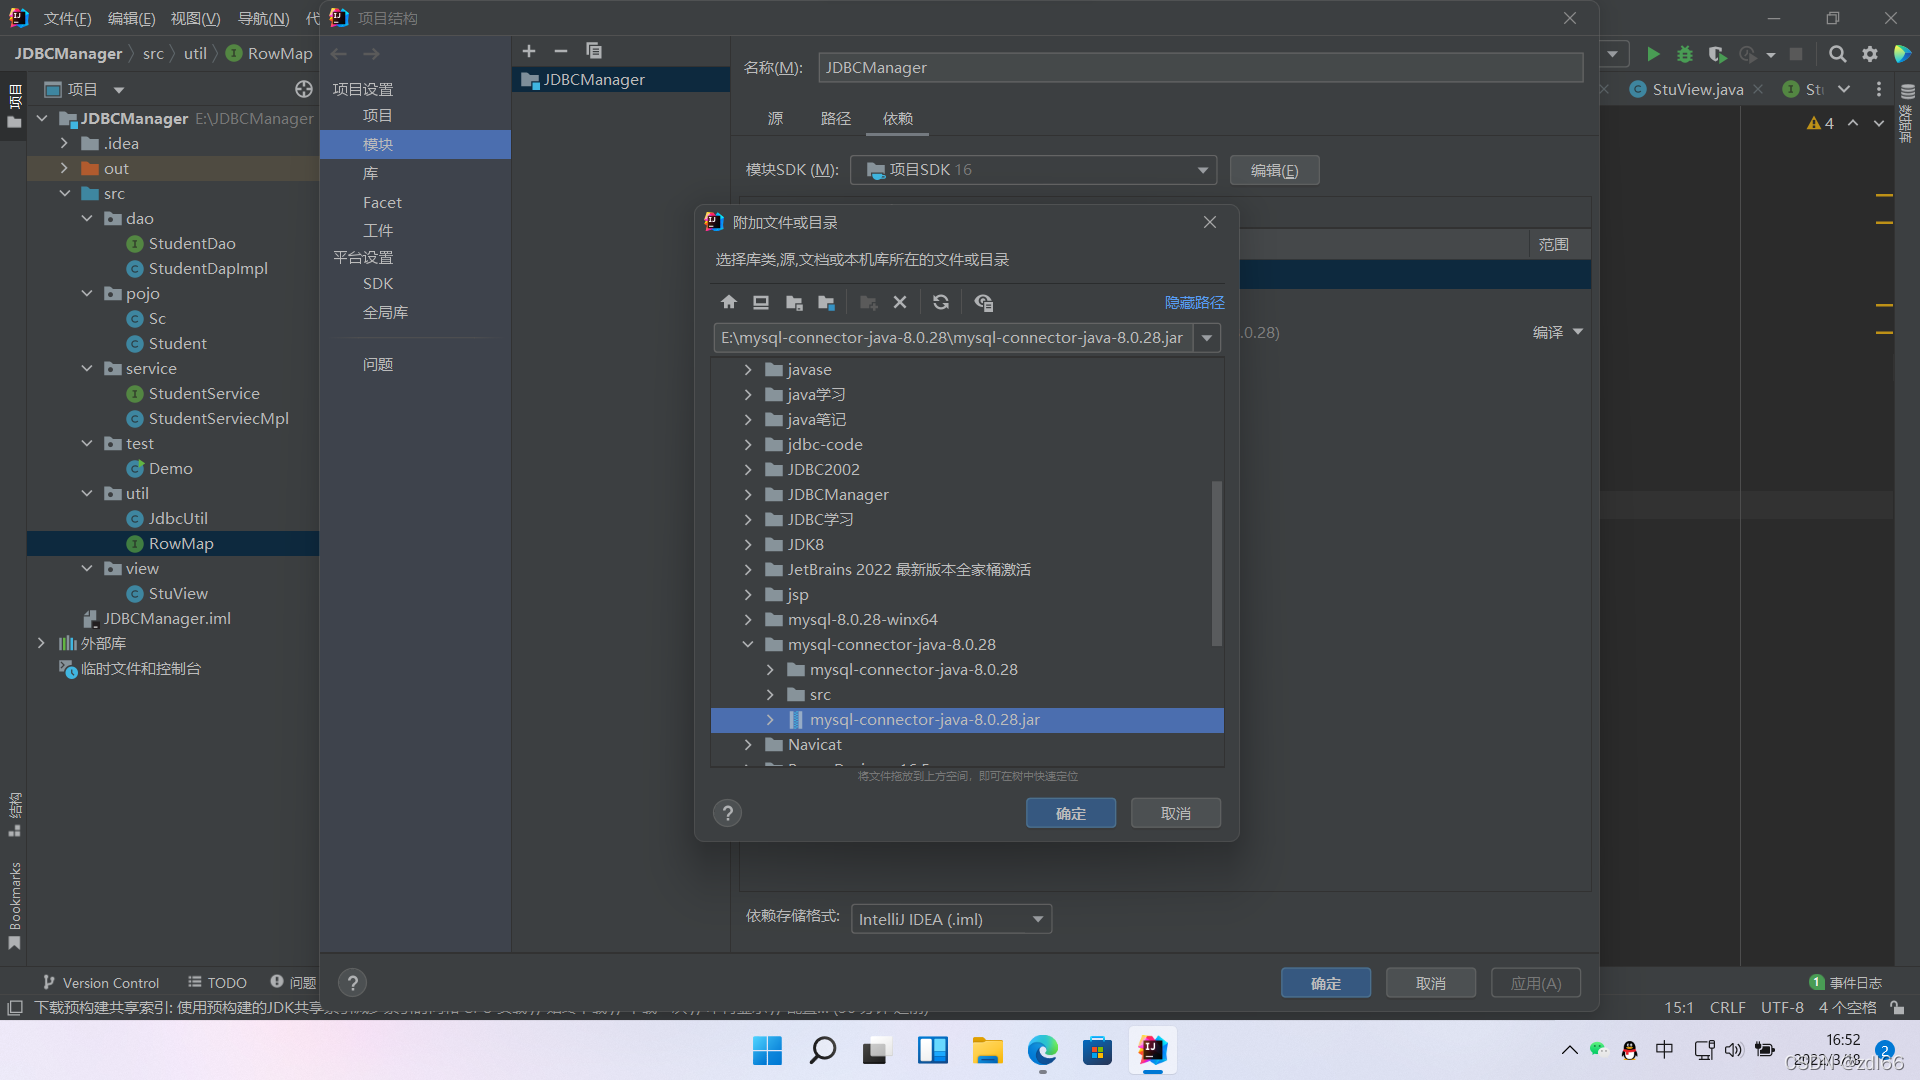The width and height of the screenshot is (1920, 1080).
Task: Click the module name input field
Action: pos(1200,68)
